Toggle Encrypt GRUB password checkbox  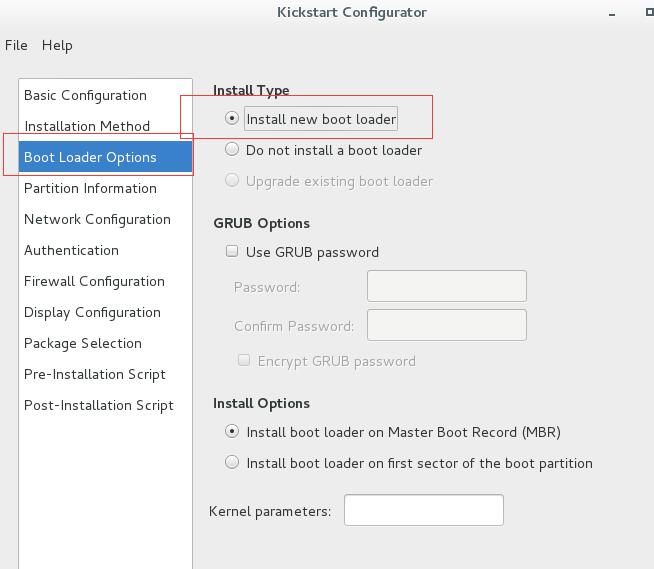click(x=244, y=360)
